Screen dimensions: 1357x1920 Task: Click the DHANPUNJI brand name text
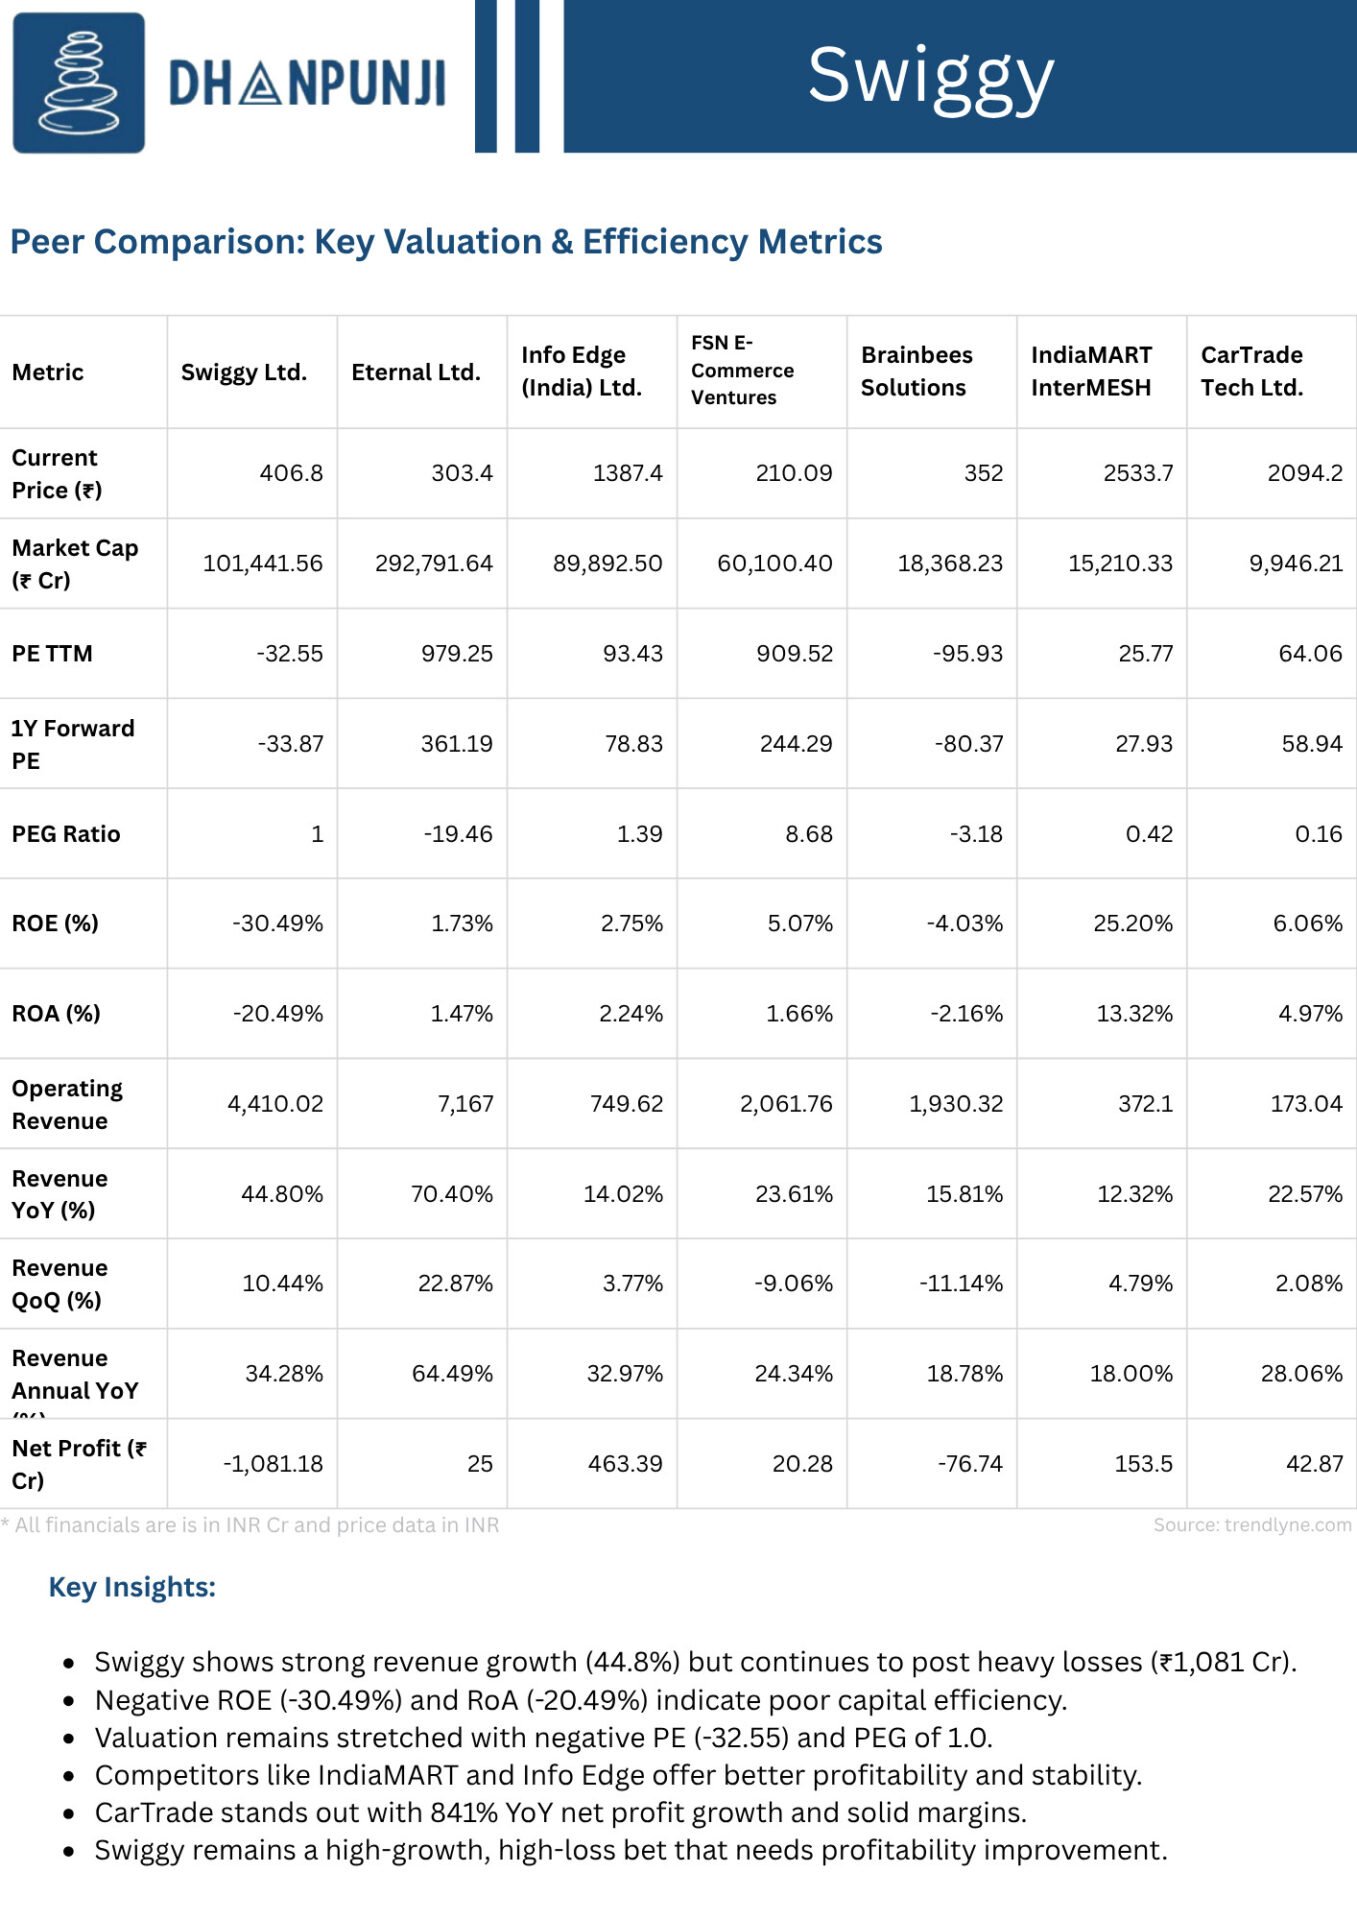coord(307,83)
